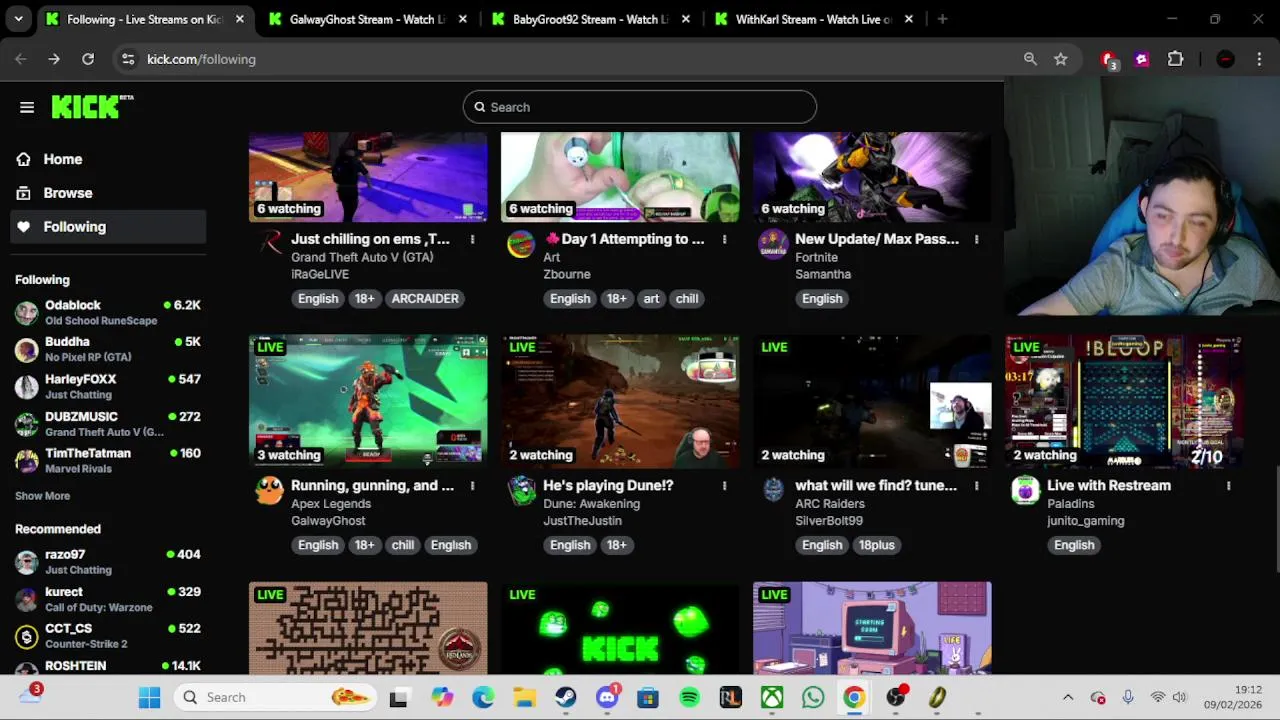Open JustTheJustin Dune stream thumbnail
Image resolution: width=1280 pixels, height=720 pixels.
620,401
